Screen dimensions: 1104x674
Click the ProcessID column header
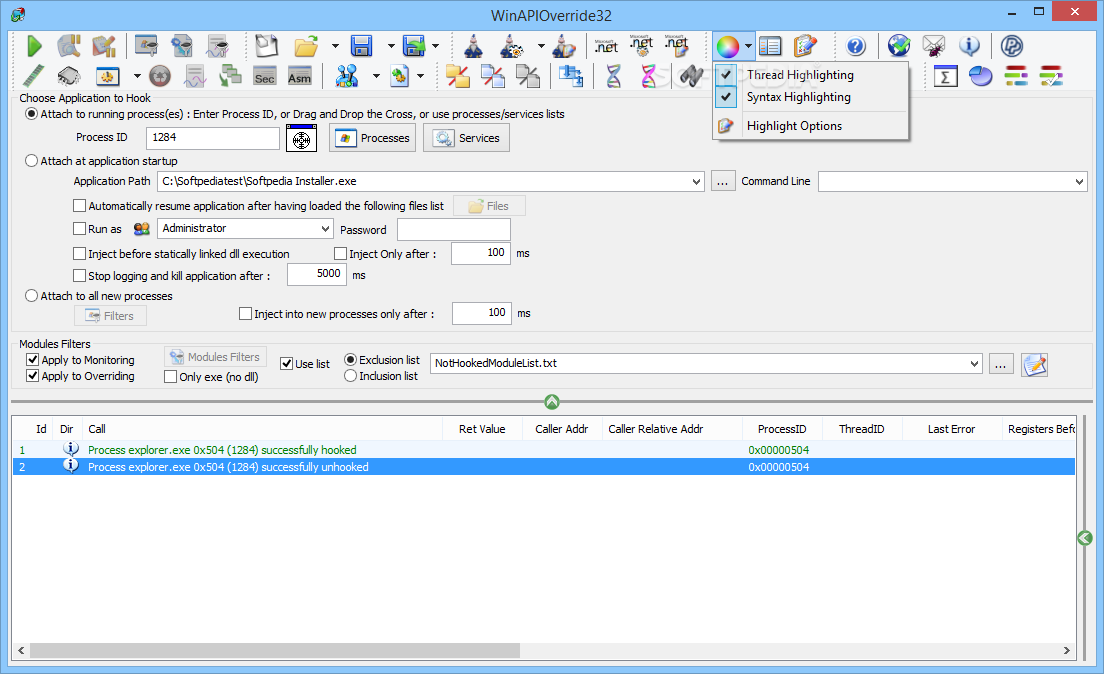[x=782, y=429]
